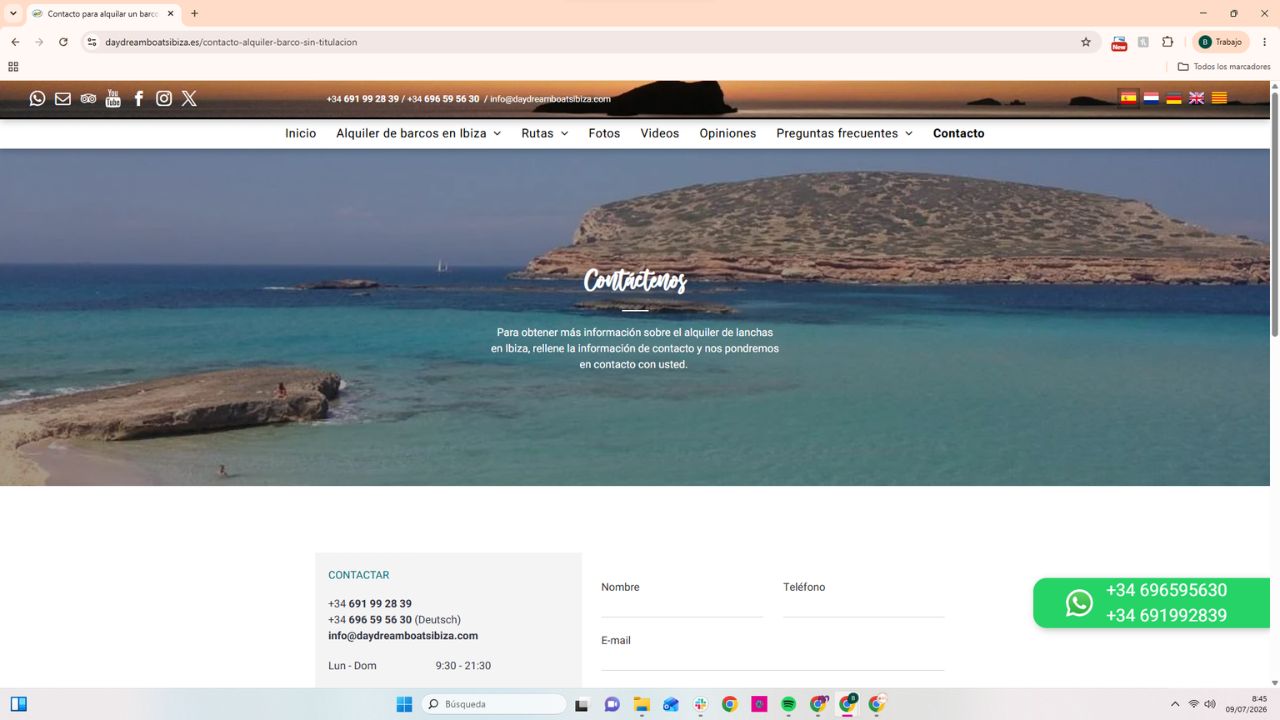Viewport: 1280px width, 720px height.
Task: Expand the Rutas dropdown menu
Action: click(545, 133)
